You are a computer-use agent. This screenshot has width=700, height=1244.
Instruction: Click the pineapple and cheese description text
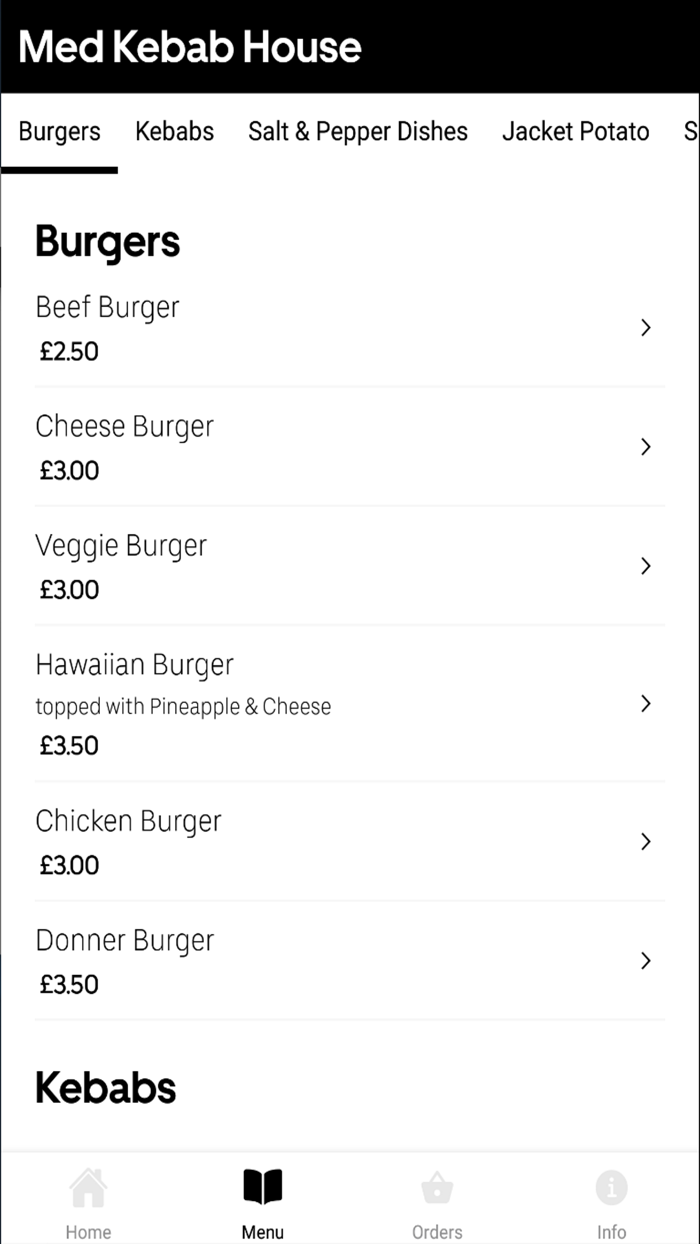(183, 706)
